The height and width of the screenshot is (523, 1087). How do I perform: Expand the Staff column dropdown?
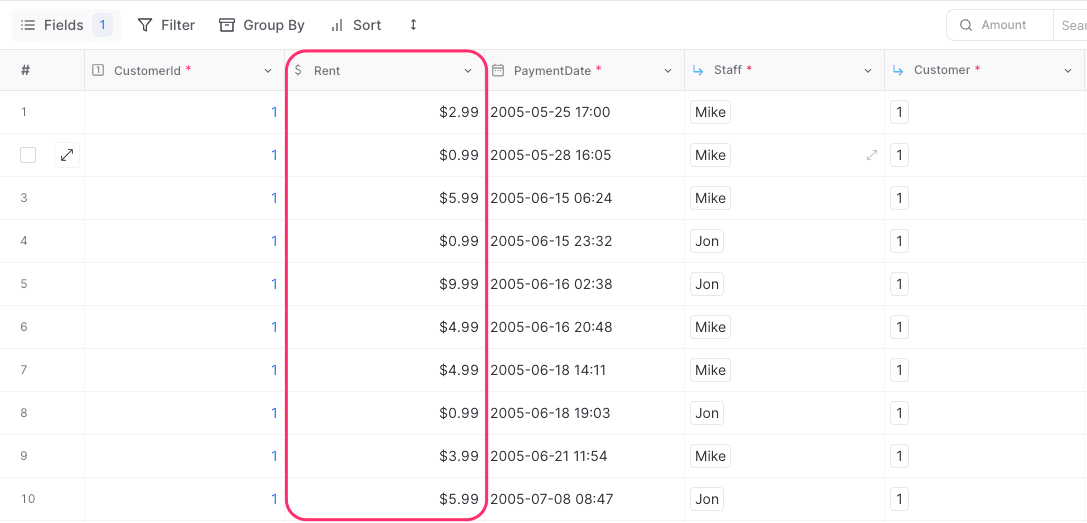click(867, 71)
